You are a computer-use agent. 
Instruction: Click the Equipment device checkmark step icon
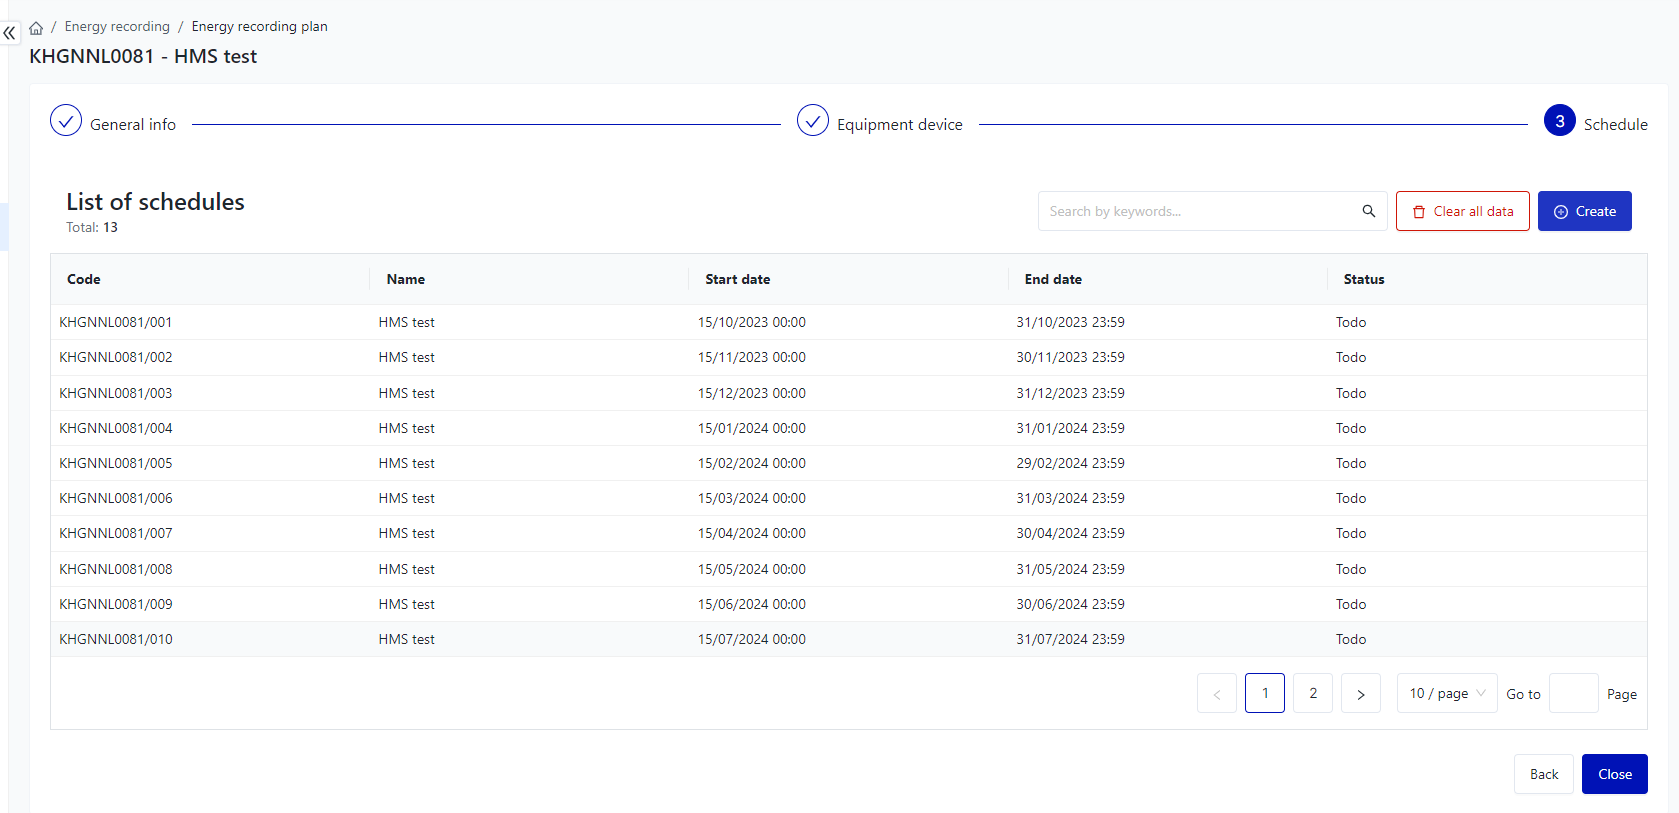(x=812, y=121)
